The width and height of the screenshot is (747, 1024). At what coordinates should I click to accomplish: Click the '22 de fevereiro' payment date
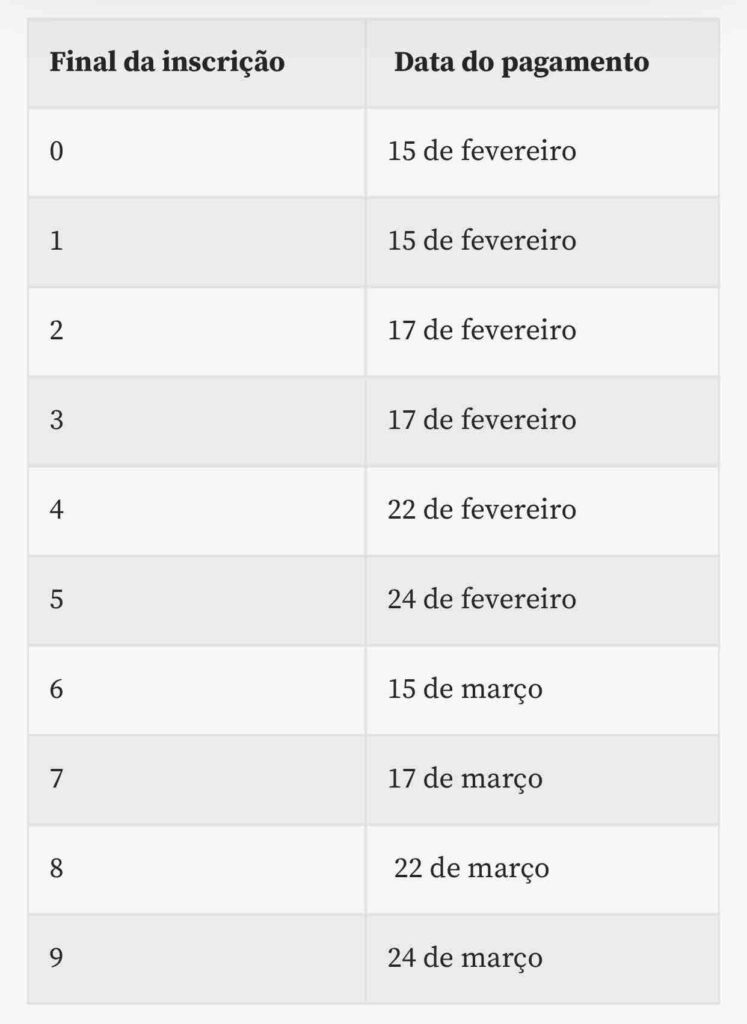[x=482, y=509]
